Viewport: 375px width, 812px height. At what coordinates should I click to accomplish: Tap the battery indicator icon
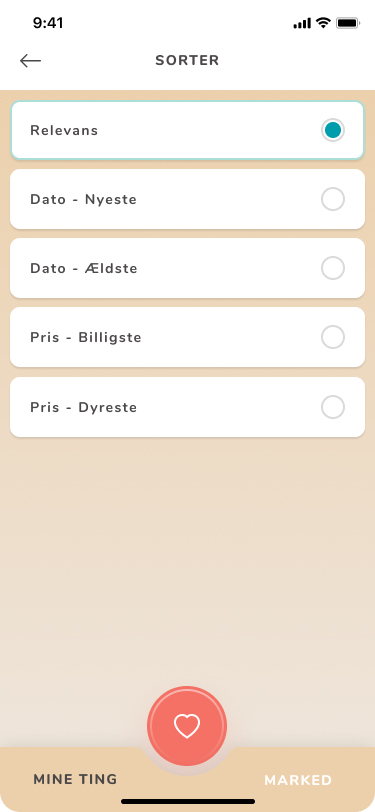pos(348,23)
